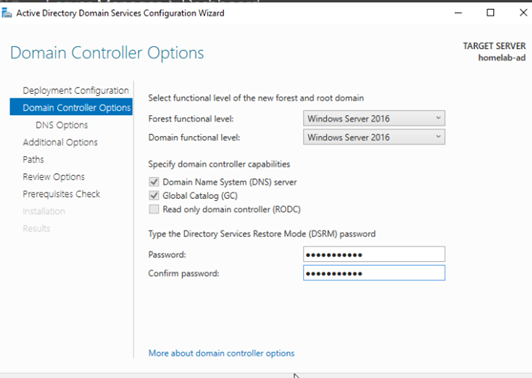This screenshot has width=532, height=378.
Task: Click the wizard app icon in title bar
Action: [7, 13]
